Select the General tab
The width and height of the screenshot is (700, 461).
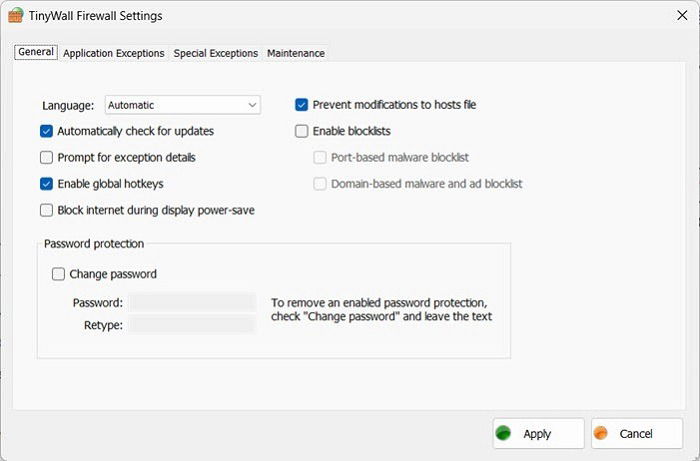pyautogui.click(x=36, y=52)
